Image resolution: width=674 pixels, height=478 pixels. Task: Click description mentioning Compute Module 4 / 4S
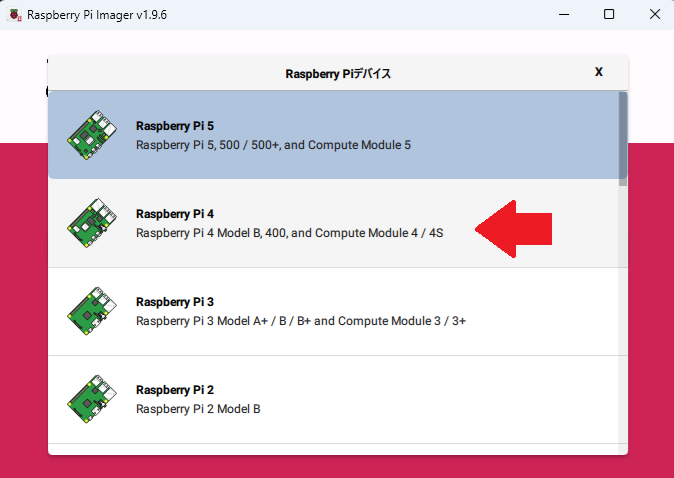pyautogui.click(x=289, y=233)
